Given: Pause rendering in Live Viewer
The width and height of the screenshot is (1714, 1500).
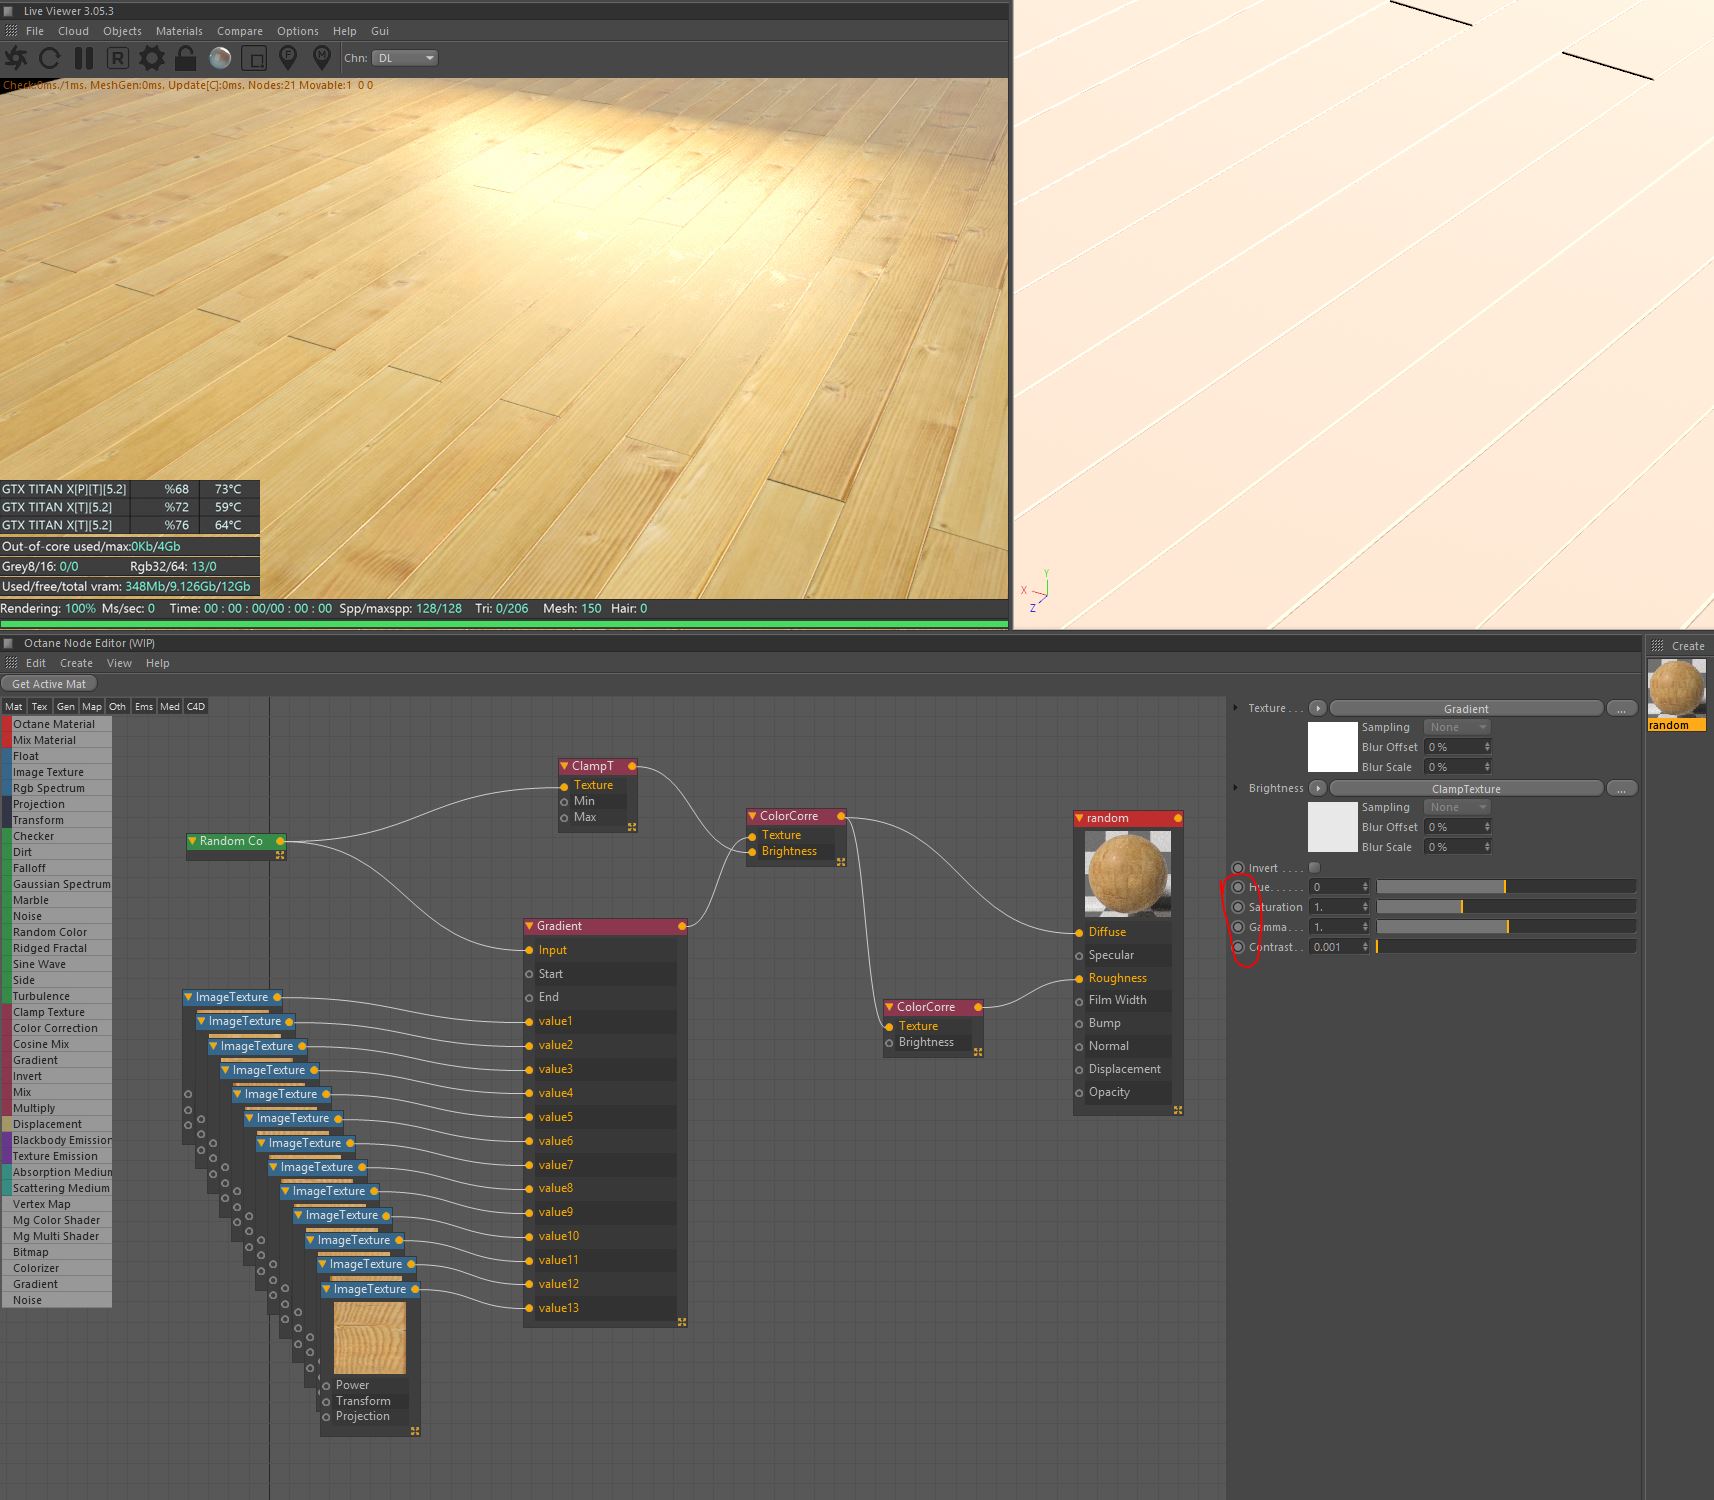Looking at the screenshot, I should coord(84,58).
